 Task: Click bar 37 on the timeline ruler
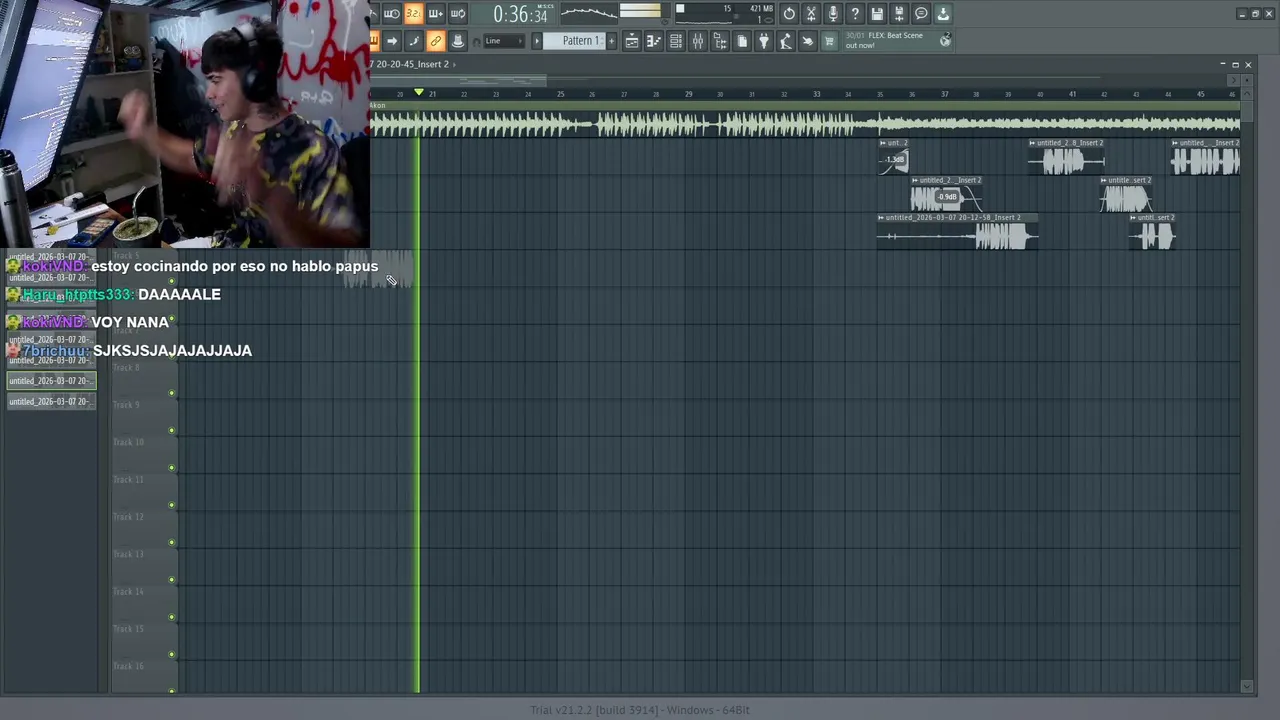[944, 94]
